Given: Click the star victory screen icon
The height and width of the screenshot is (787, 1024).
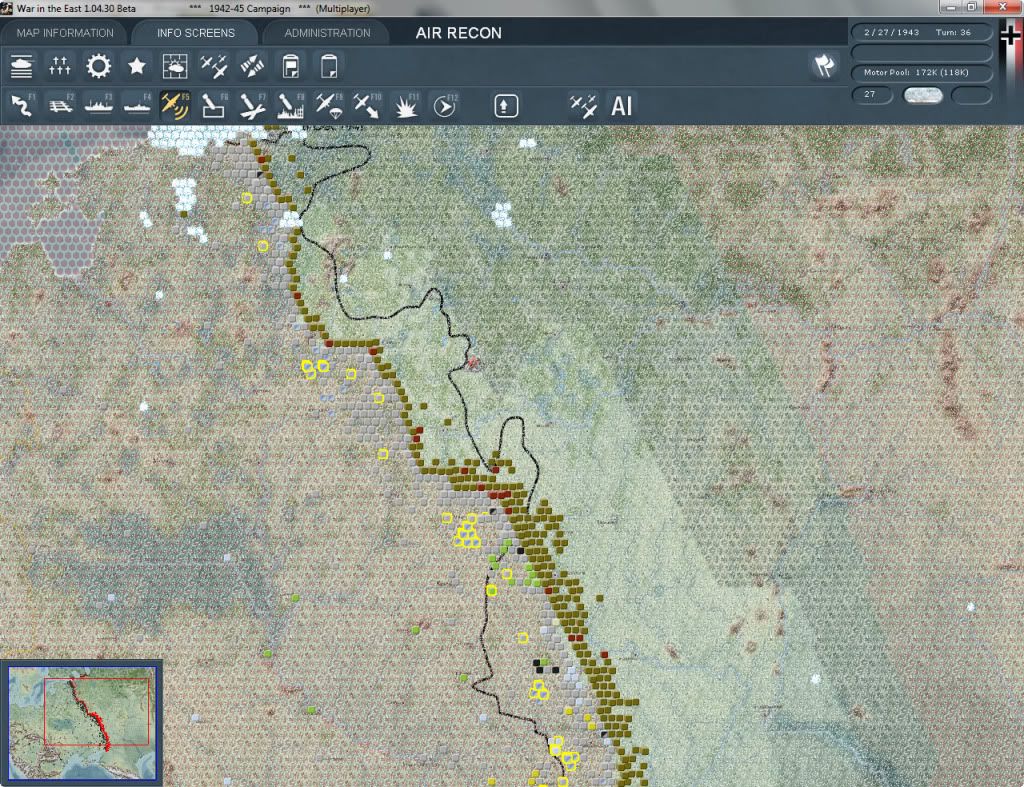Looking at the screenshot, I should [x=136, y=66].
